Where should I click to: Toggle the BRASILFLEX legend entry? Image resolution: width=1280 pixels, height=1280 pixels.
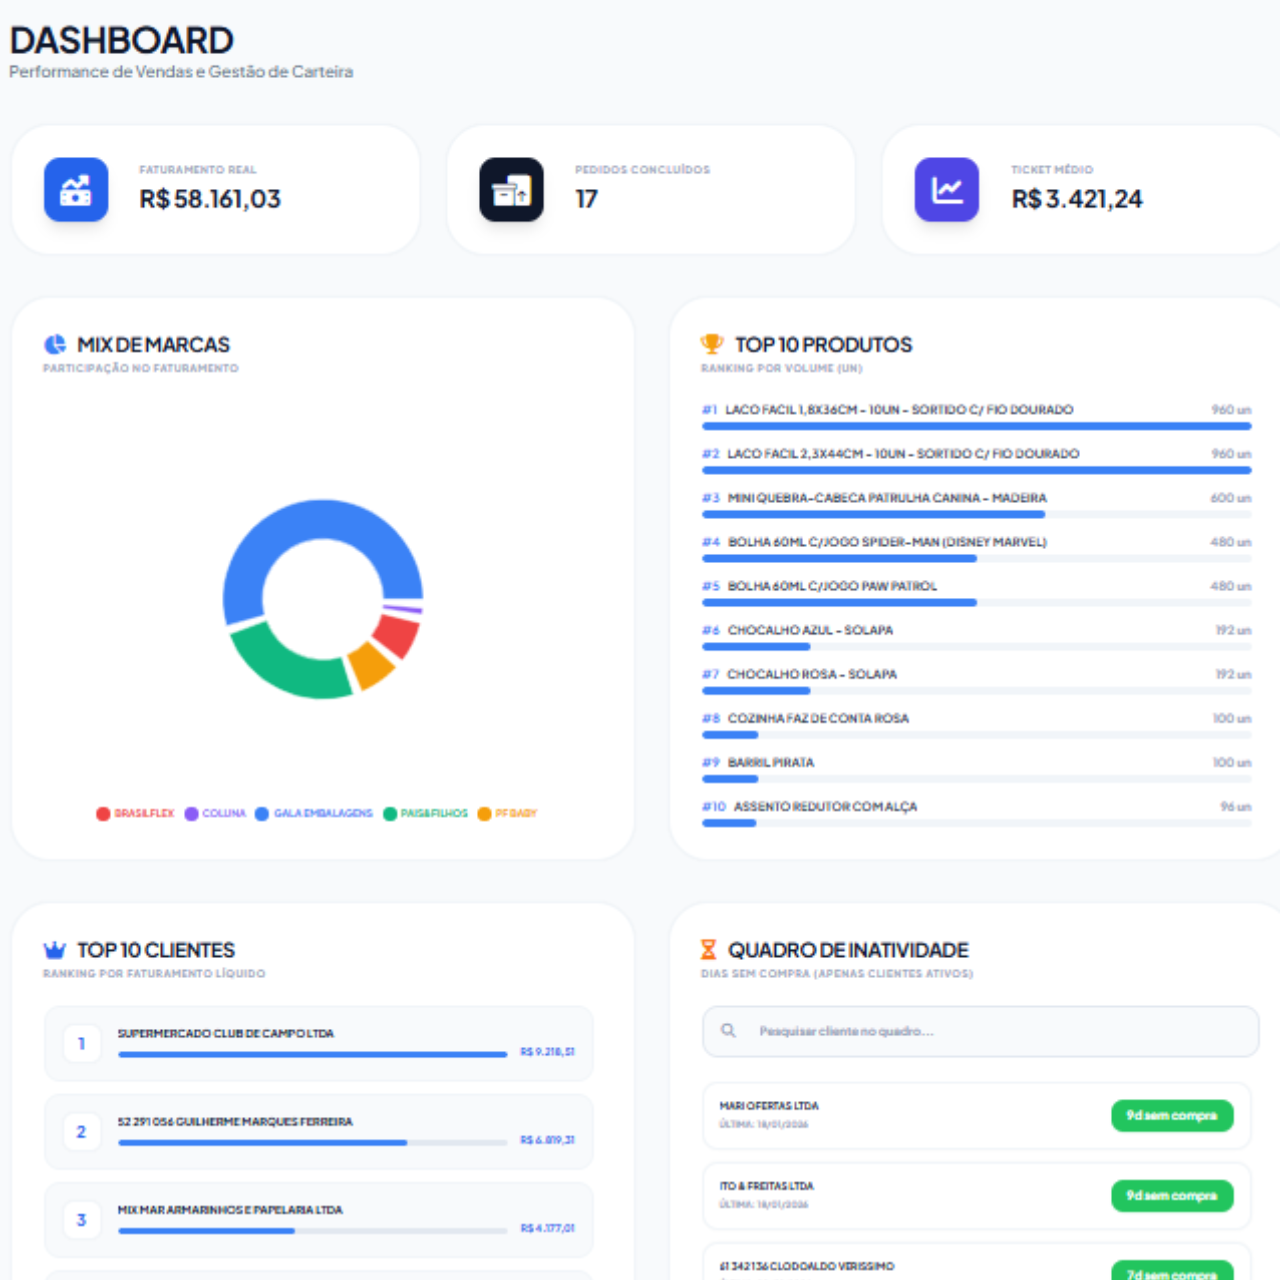[x=136, y=813]
